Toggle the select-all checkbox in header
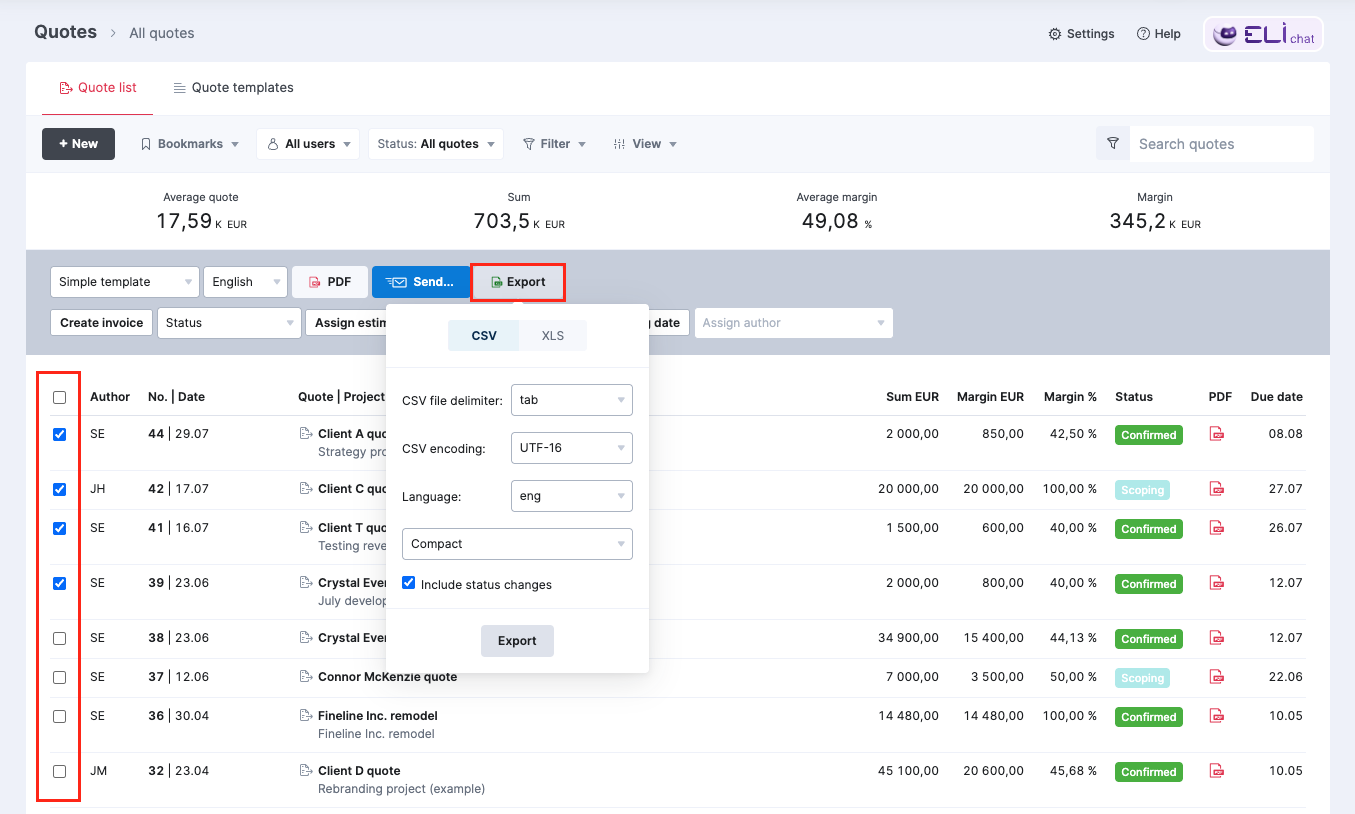This screenshot has height=814, width=1355. tap(59, 397)
